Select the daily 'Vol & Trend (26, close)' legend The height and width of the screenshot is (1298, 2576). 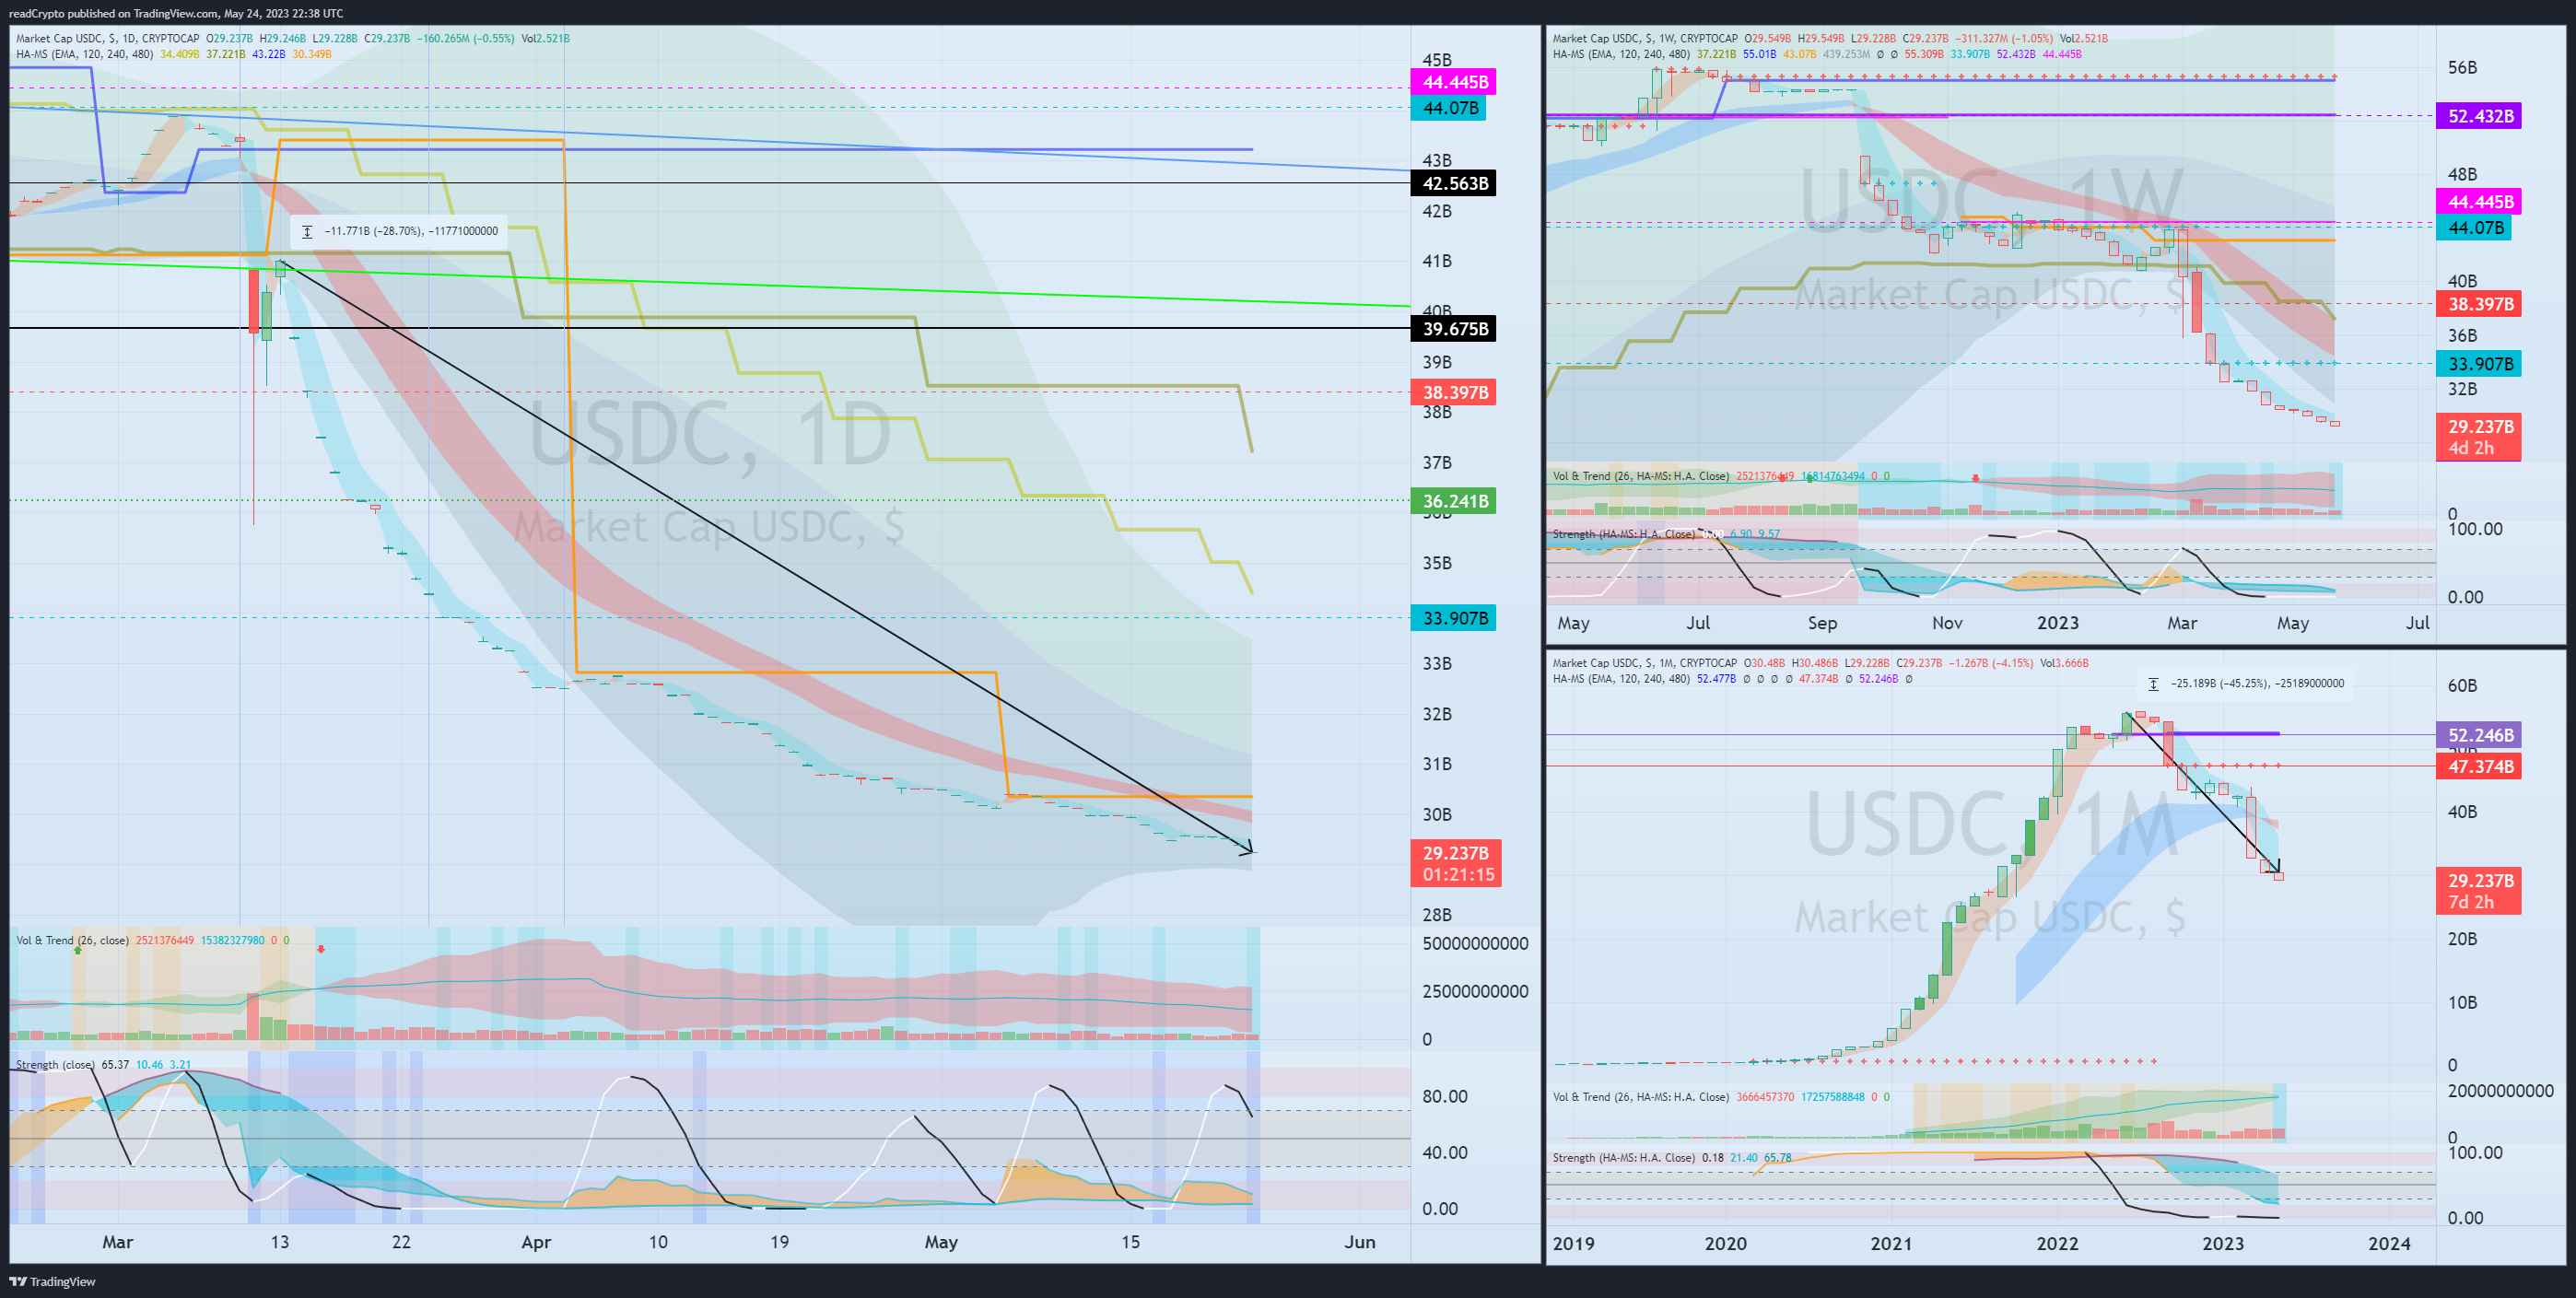point(72,940)
